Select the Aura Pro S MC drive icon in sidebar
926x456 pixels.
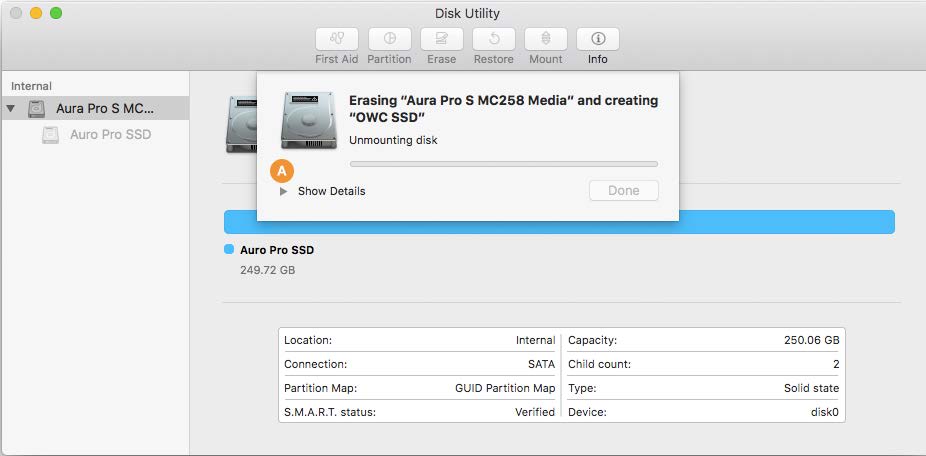(37, 109)
